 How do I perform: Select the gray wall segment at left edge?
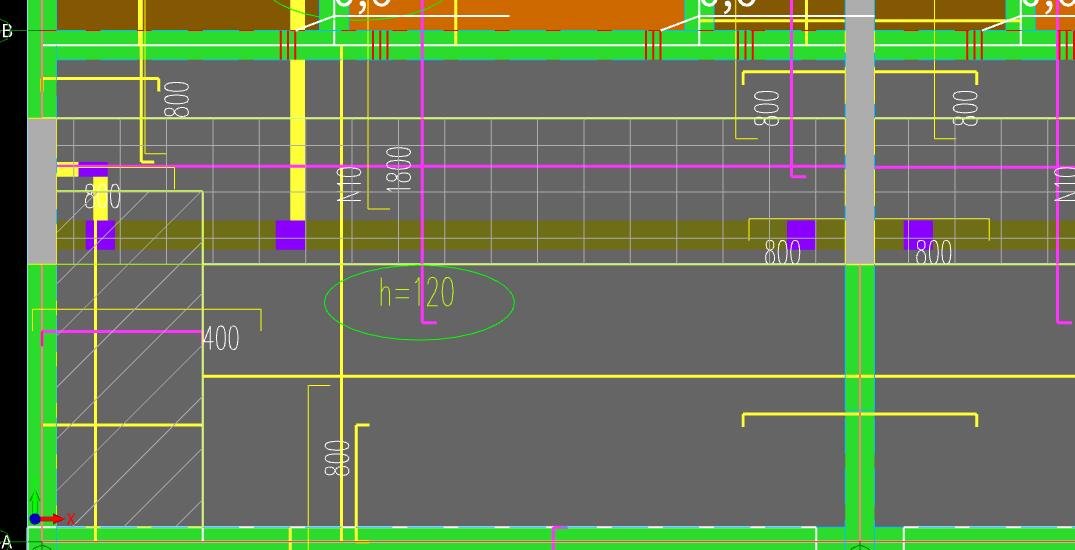(x=42, y=191)
